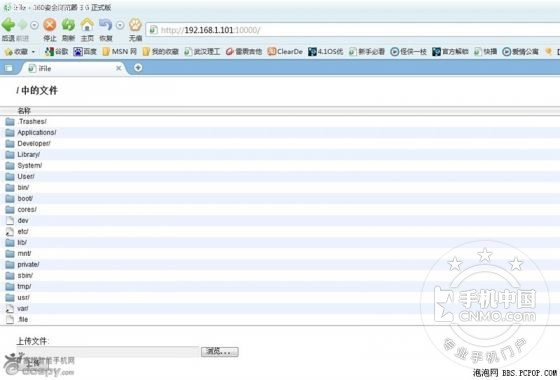The width and height of the screenshot is (560, 380).
Task: Click the green back arrow button
Action: pyautogui.click(x=8, y=25)
